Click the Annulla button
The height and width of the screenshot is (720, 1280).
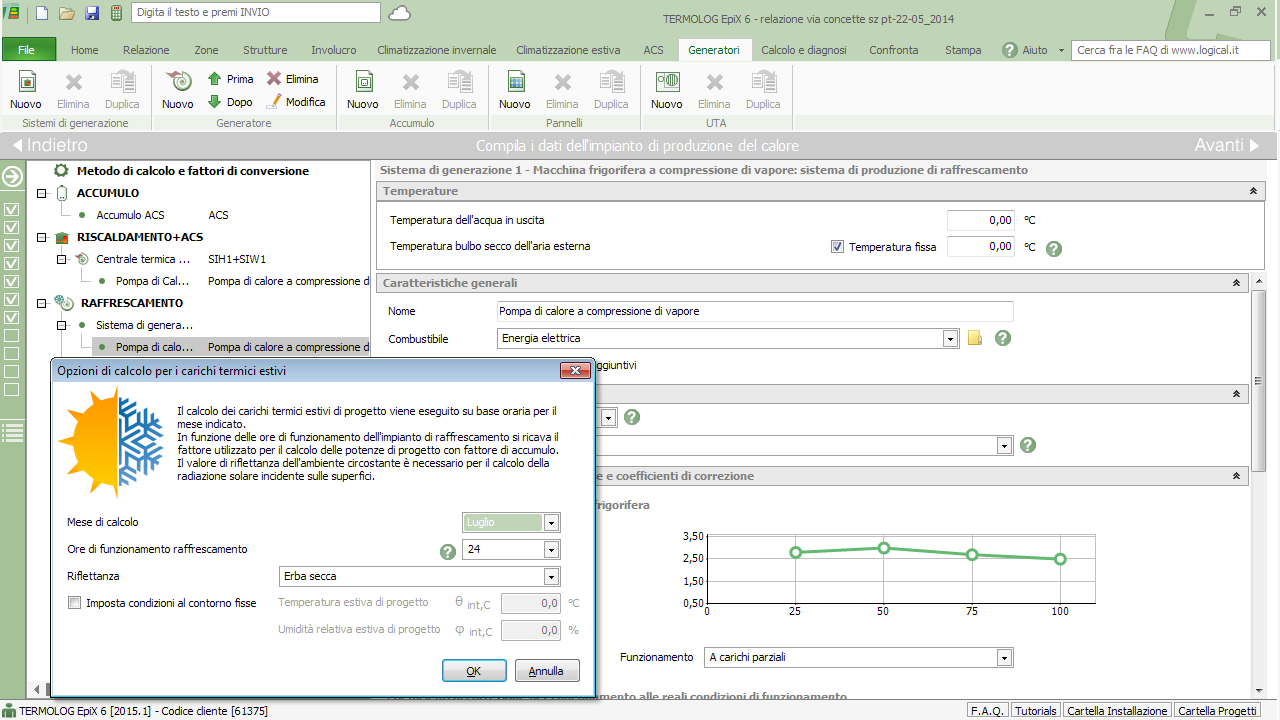pyautogui.click(x=546, y=671)
